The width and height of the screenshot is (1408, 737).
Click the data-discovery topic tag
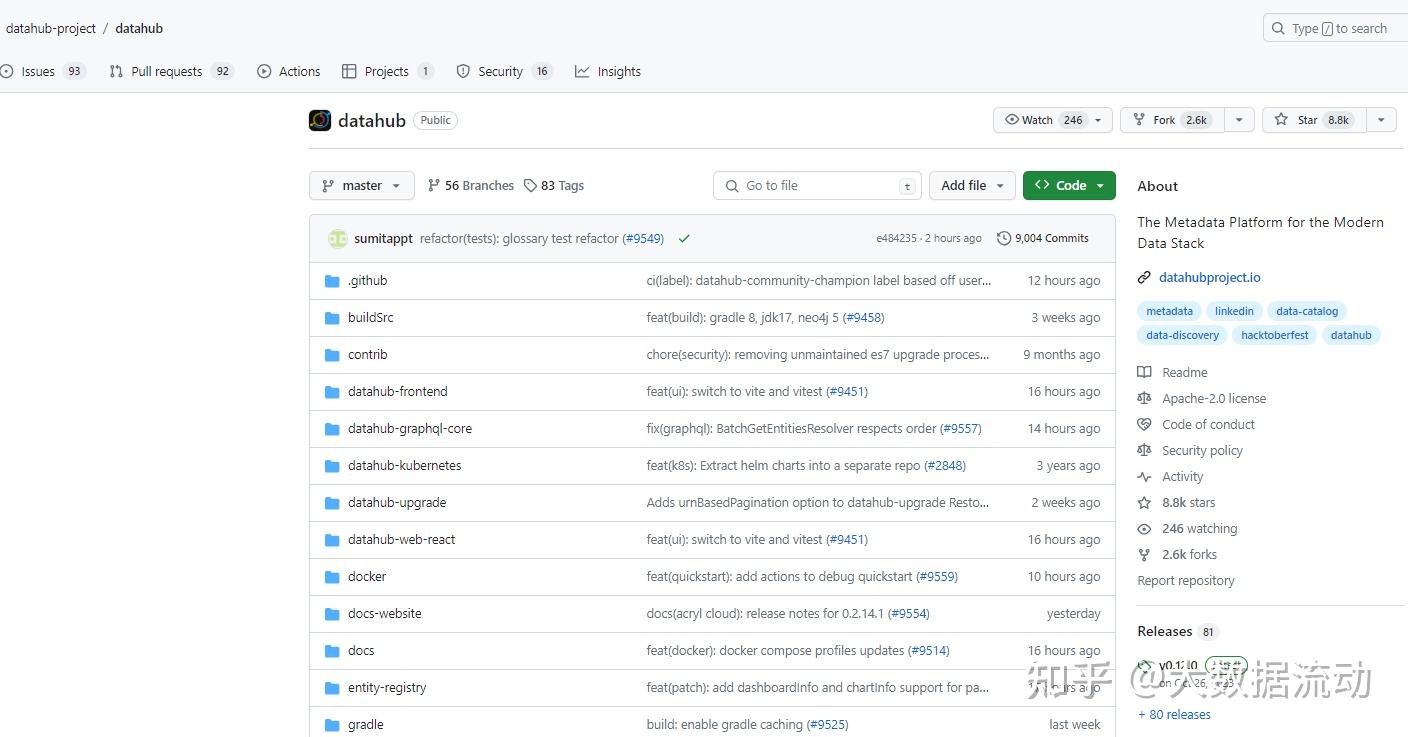[1182, 335]
